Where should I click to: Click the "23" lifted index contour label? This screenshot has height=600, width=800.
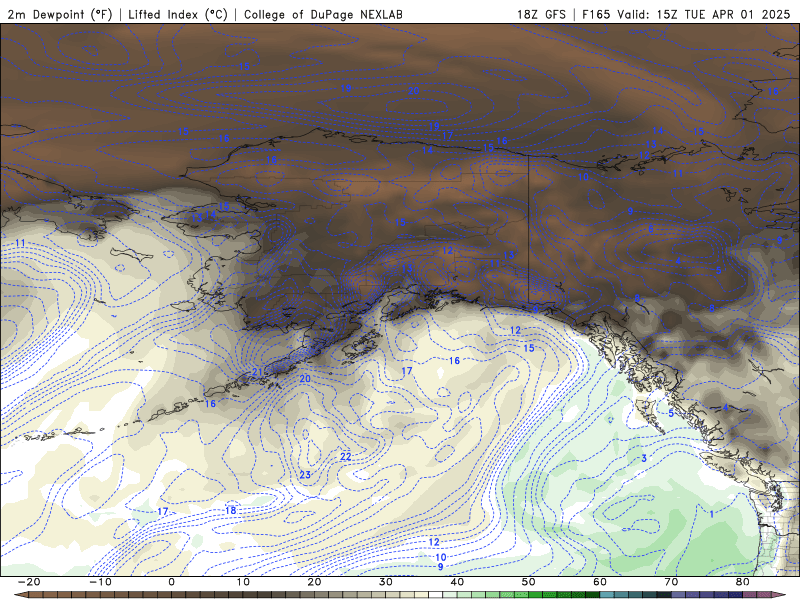(x=305, y=475)
